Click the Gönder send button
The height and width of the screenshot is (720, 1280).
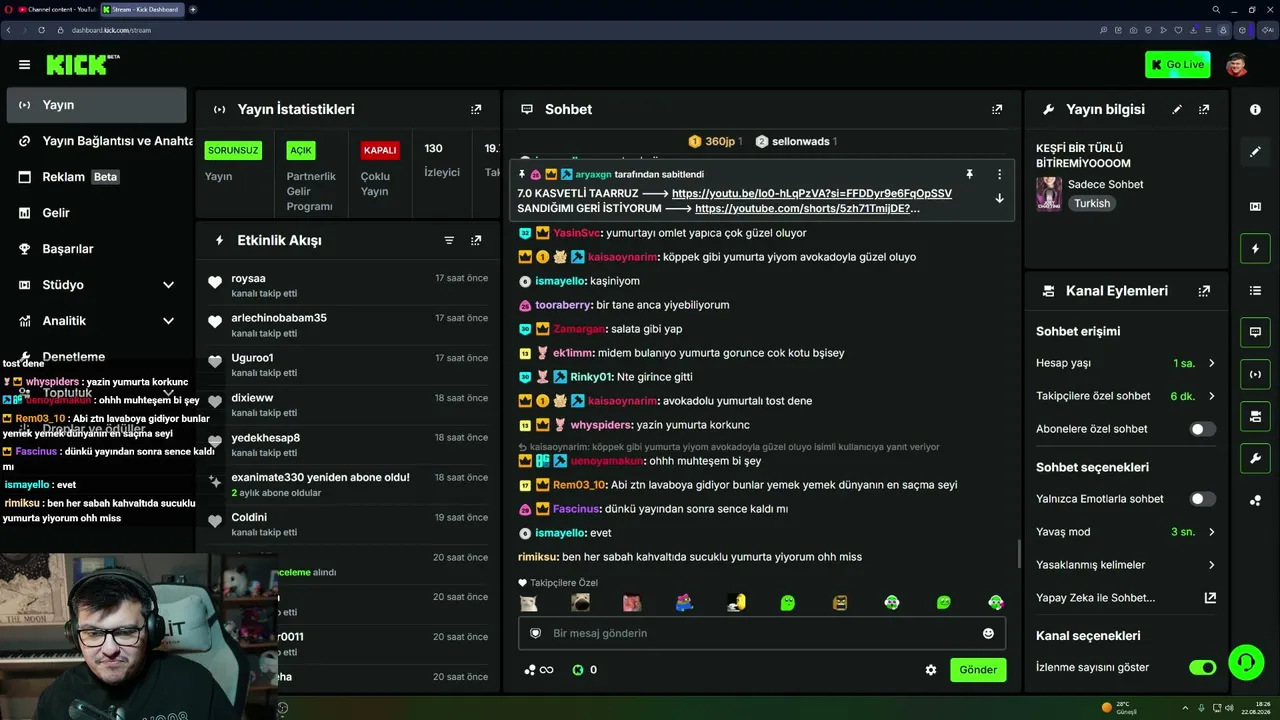[978, 670]
